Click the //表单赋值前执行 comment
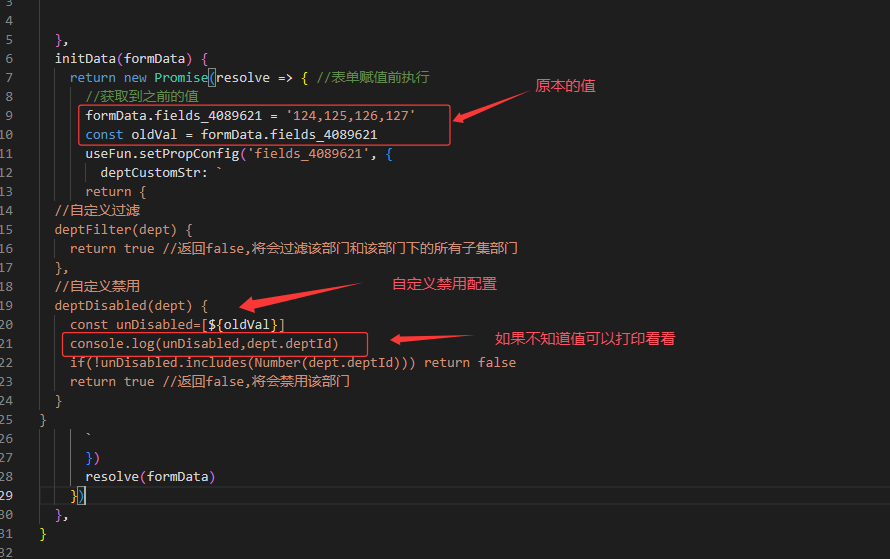Viewport: 890px width, 559px height. [373, 77]
